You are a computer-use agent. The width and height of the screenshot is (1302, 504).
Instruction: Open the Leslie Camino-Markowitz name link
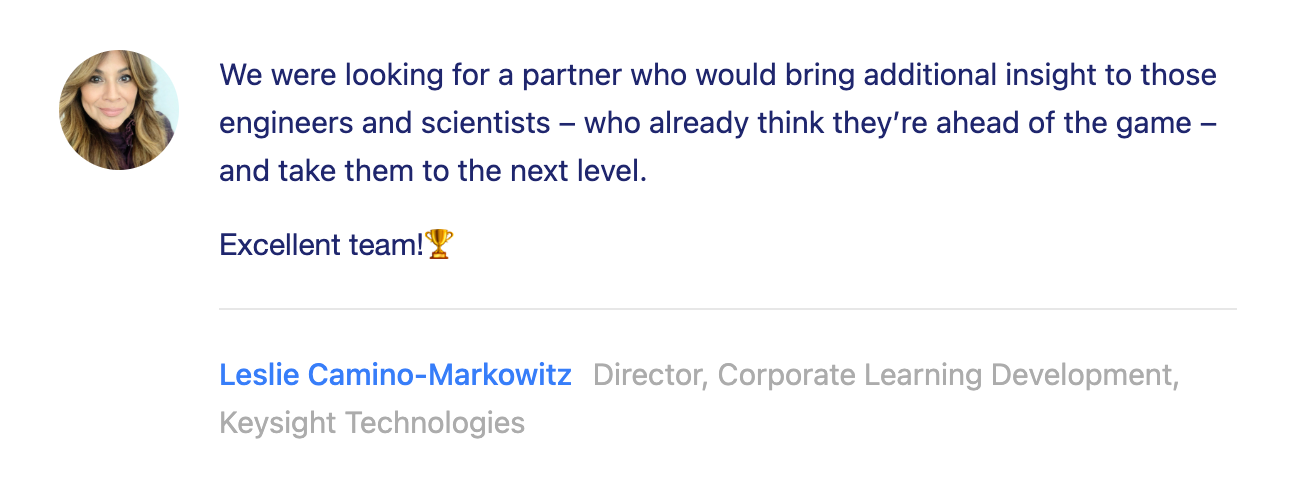click(x=396, y=376)
